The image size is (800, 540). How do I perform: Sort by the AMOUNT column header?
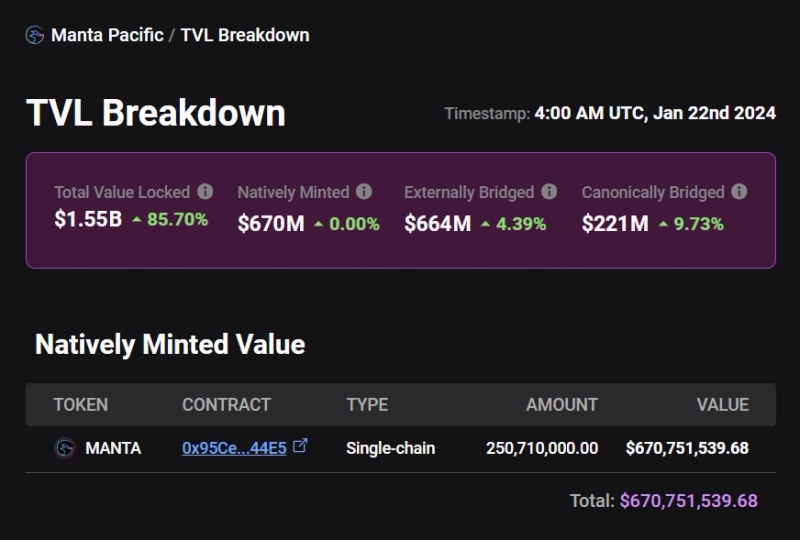[x=561, y=405]
